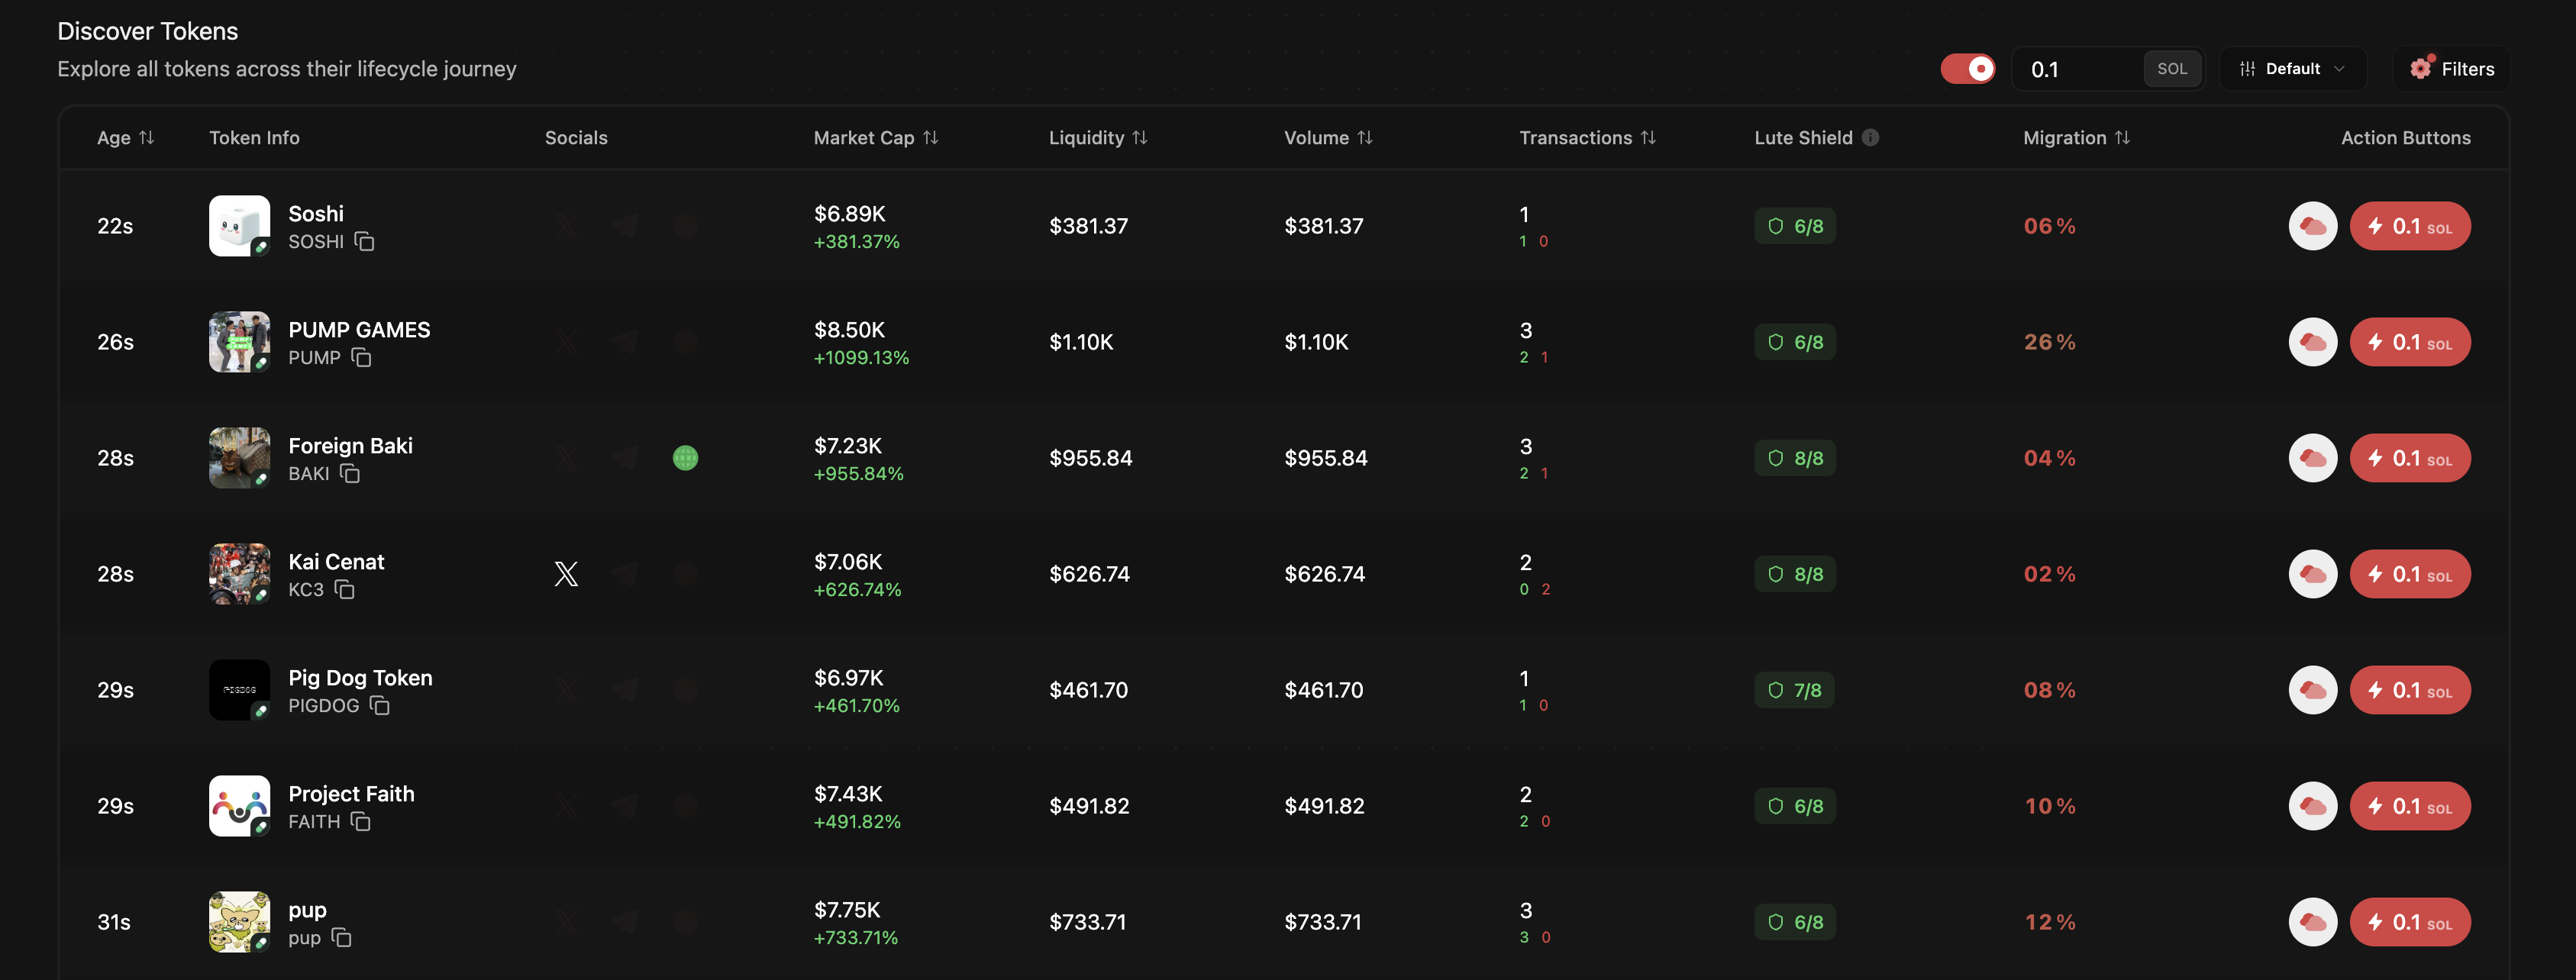Sort table by Age column
The image size is (2576, 980).
pos(125,138)
